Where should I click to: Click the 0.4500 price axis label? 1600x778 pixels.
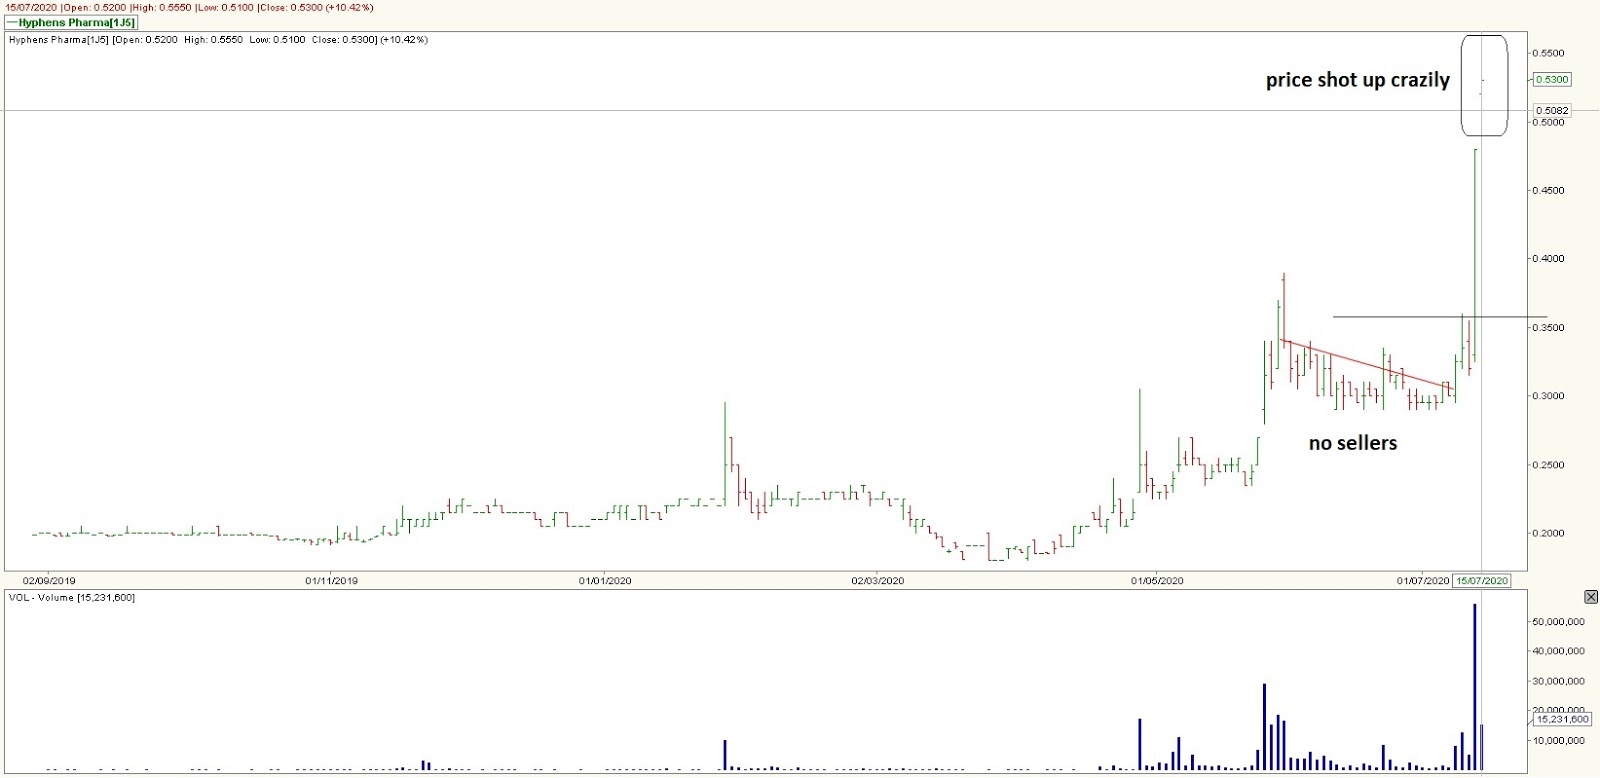[x=1550, y=190]
